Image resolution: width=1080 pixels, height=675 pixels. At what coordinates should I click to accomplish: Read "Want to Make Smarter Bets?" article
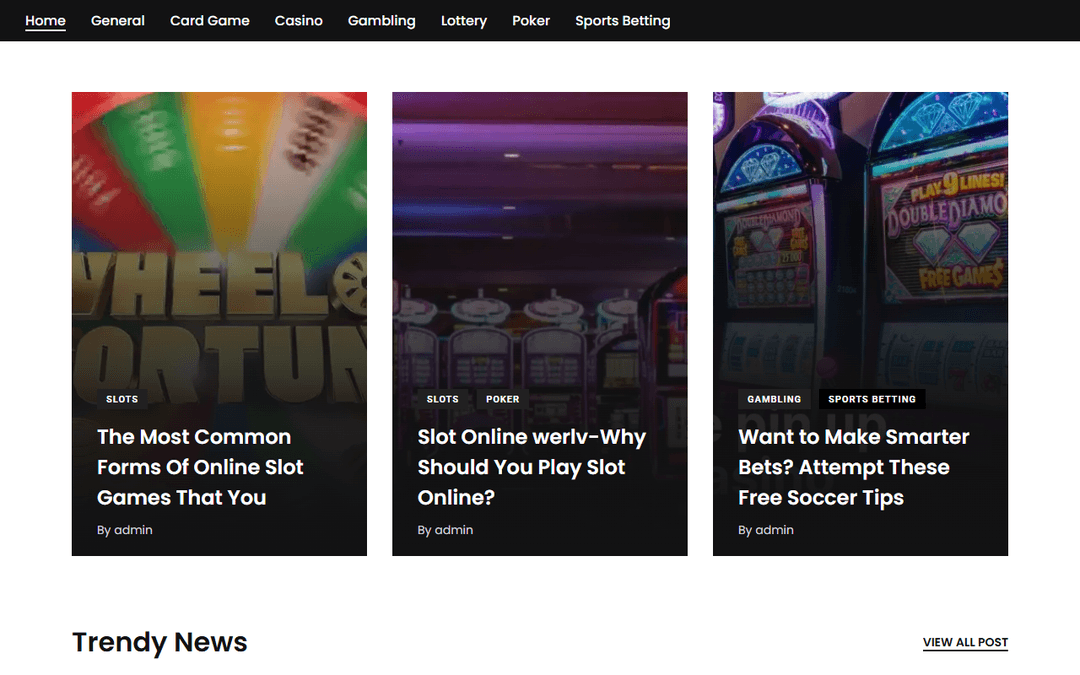[x=853, y=467]
